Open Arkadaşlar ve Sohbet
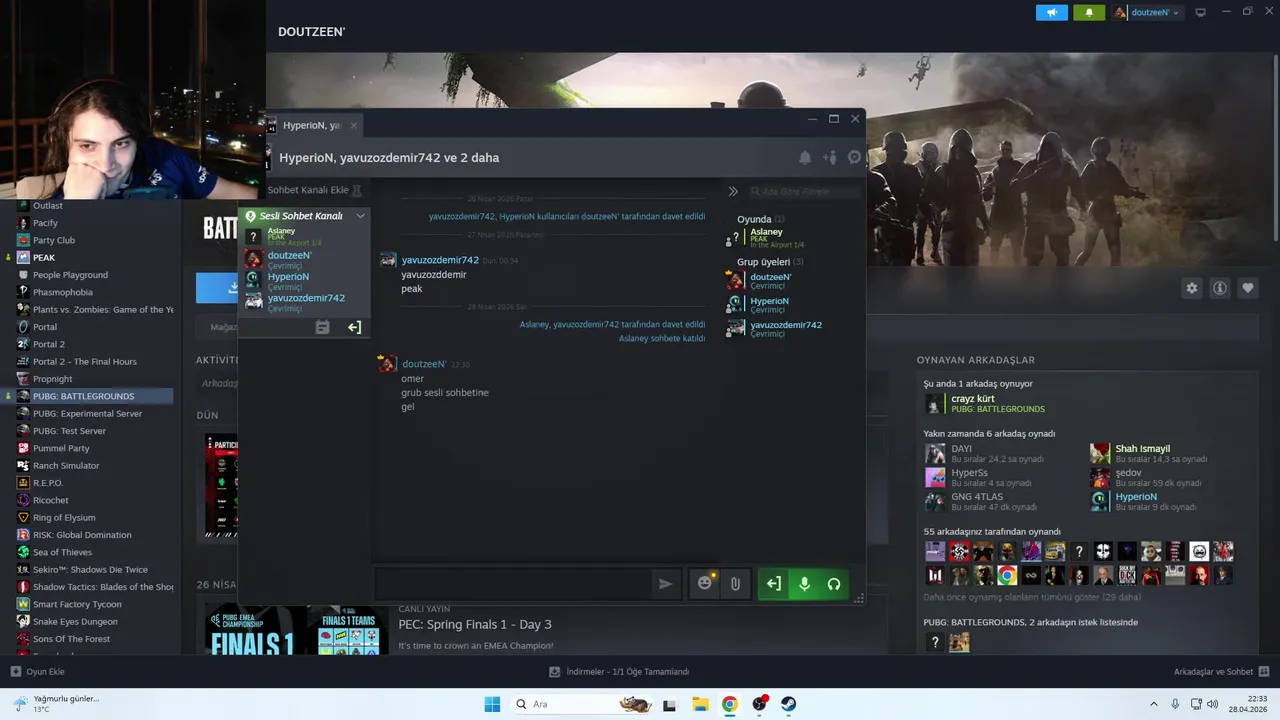 [x=1221, y=672]
